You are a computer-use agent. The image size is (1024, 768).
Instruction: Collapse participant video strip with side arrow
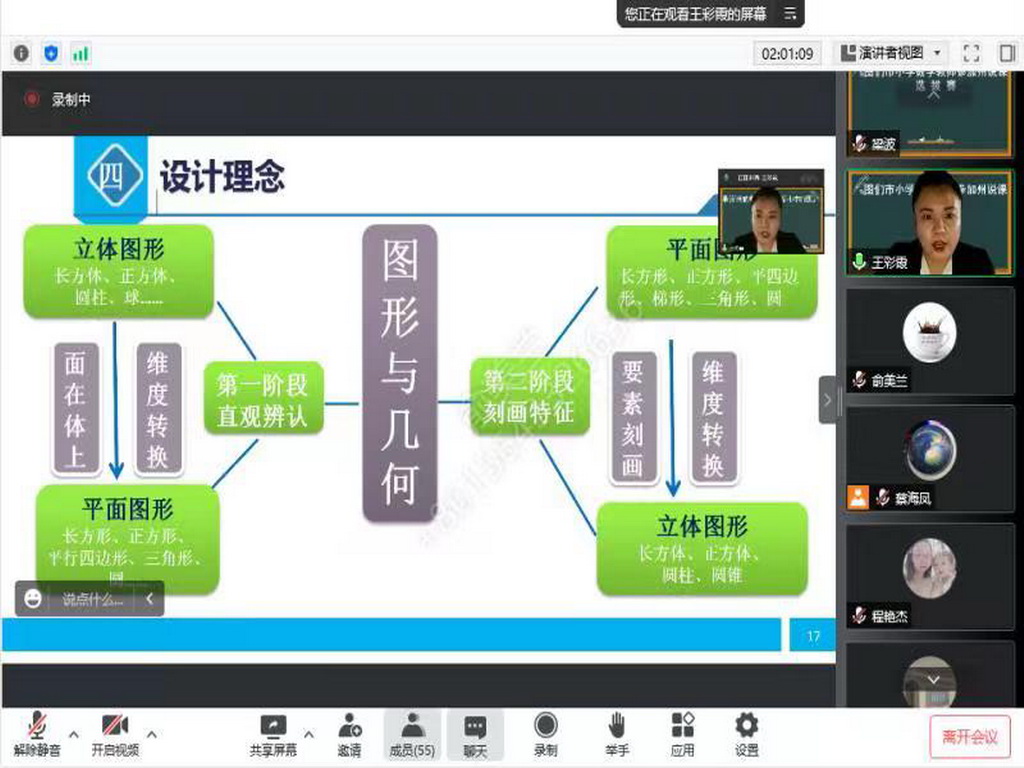(827, 400)
